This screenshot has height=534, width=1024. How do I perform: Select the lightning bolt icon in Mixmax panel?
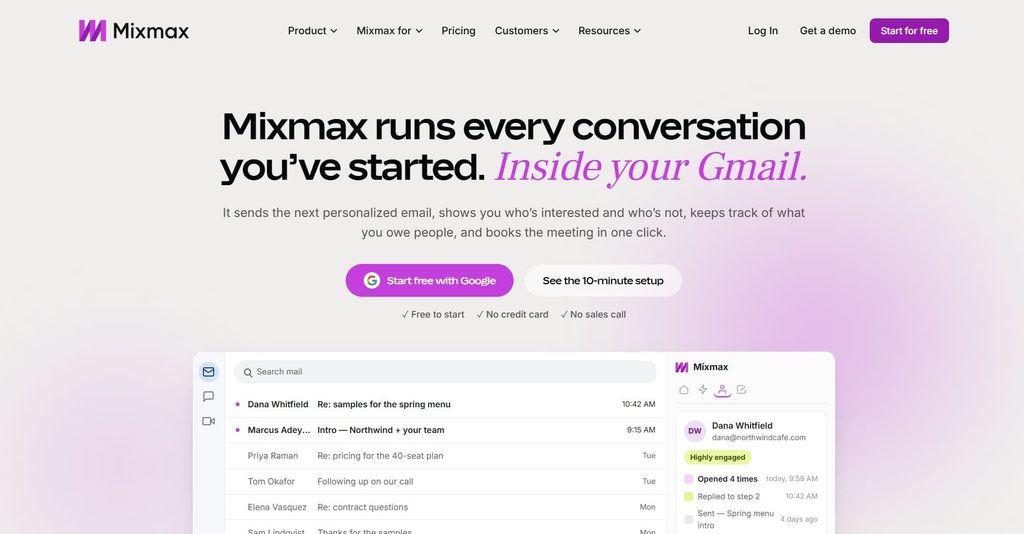point(703,390)
